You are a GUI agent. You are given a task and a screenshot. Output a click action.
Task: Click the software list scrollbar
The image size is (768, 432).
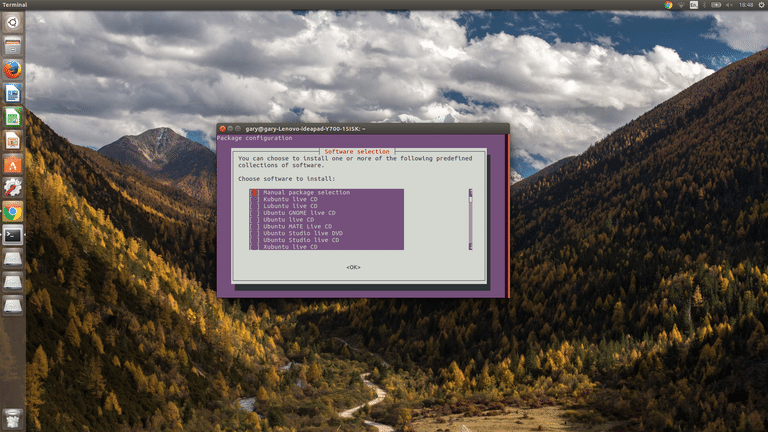tap(470, 219)
